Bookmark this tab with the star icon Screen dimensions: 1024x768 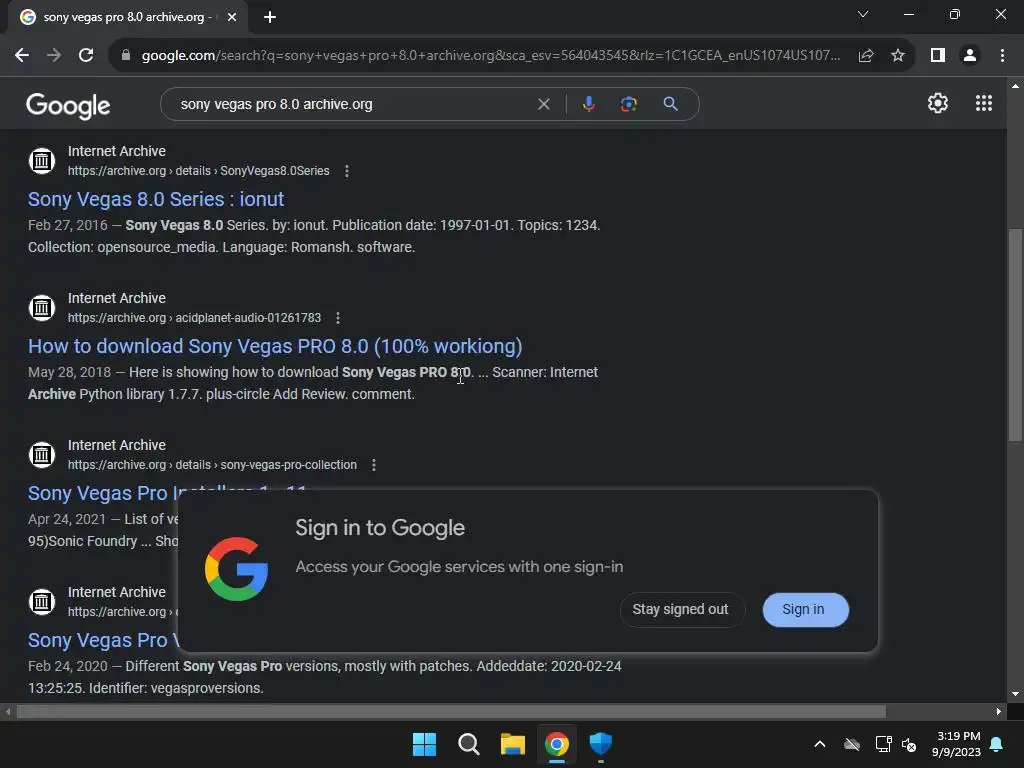(x=898, y=56)
